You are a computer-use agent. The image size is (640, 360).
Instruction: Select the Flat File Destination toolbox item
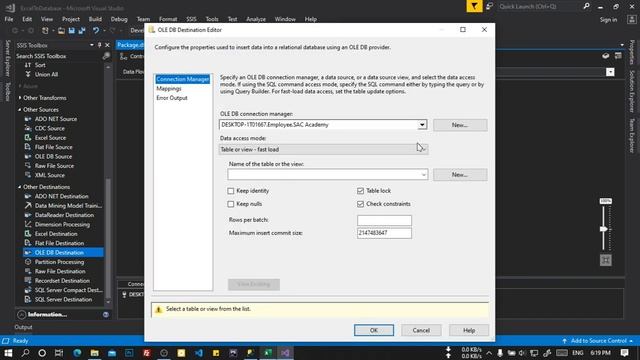(x=59, y=243)
